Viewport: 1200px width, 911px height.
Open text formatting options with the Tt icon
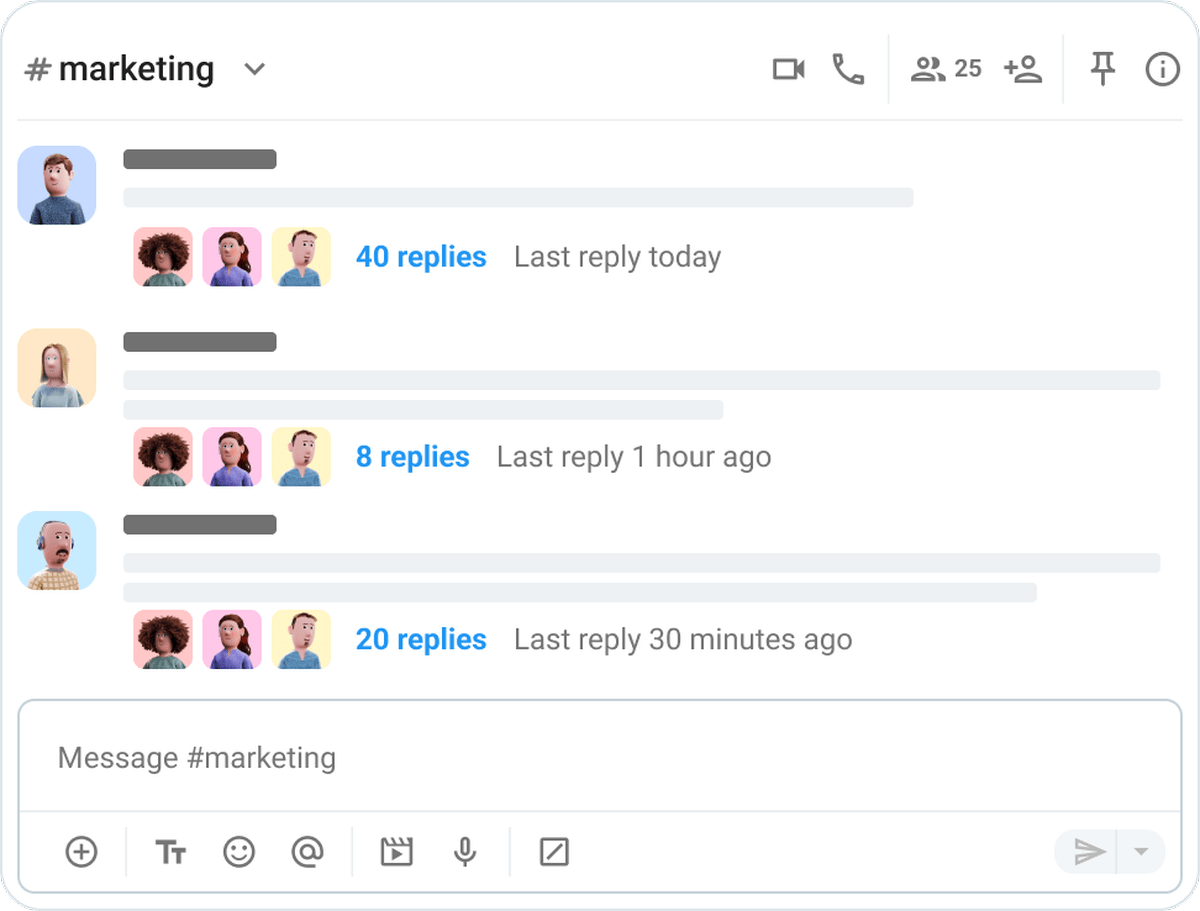[170, 852]
